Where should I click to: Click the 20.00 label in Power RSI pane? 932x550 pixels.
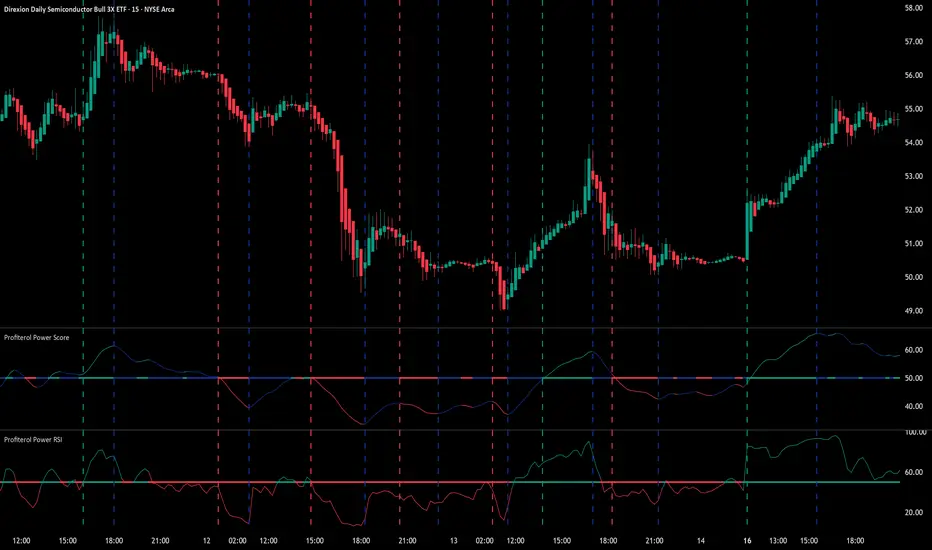913,513
